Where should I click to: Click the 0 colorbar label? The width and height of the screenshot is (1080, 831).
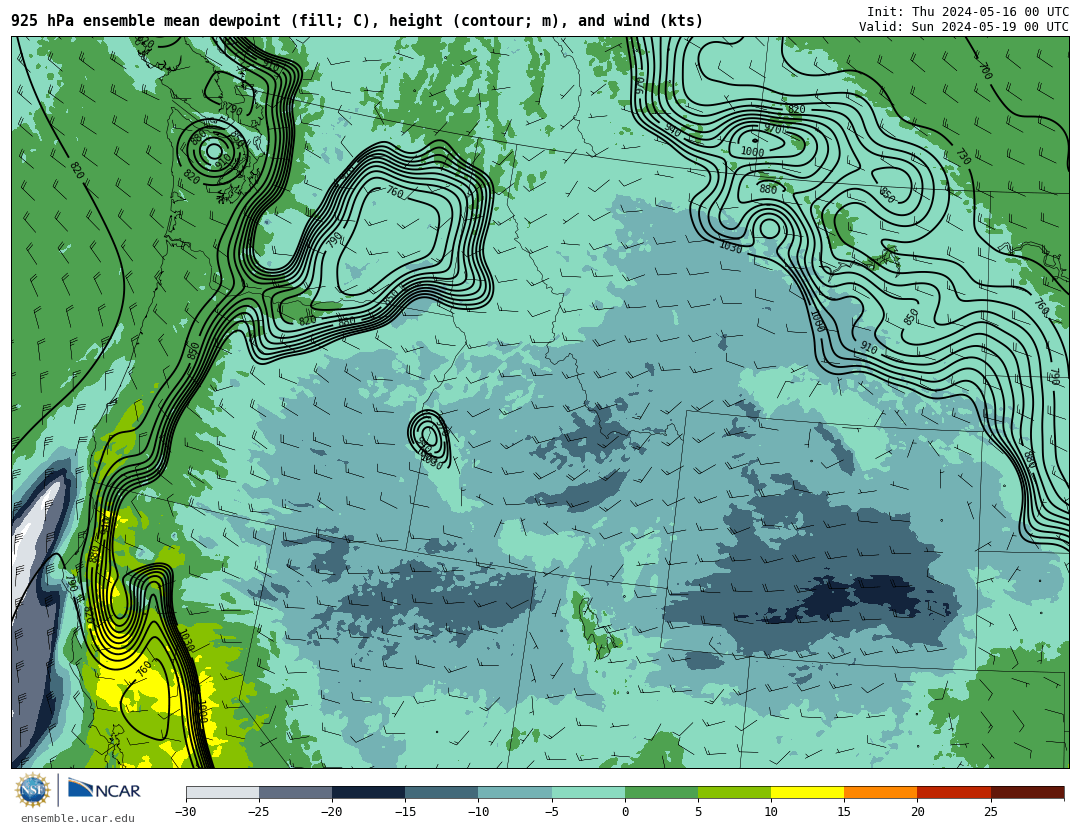625,812
